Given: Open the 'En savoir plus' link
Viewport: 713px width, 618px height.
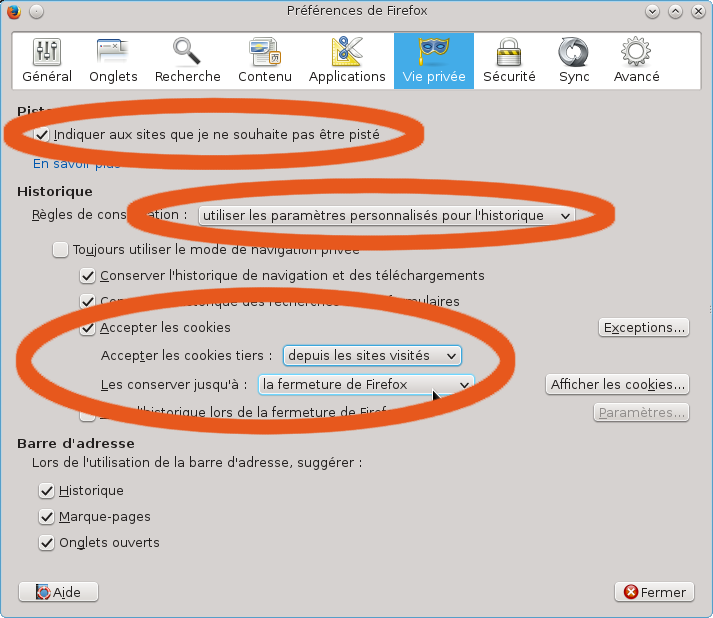Looking at the screenshot, I should [76, 164].
